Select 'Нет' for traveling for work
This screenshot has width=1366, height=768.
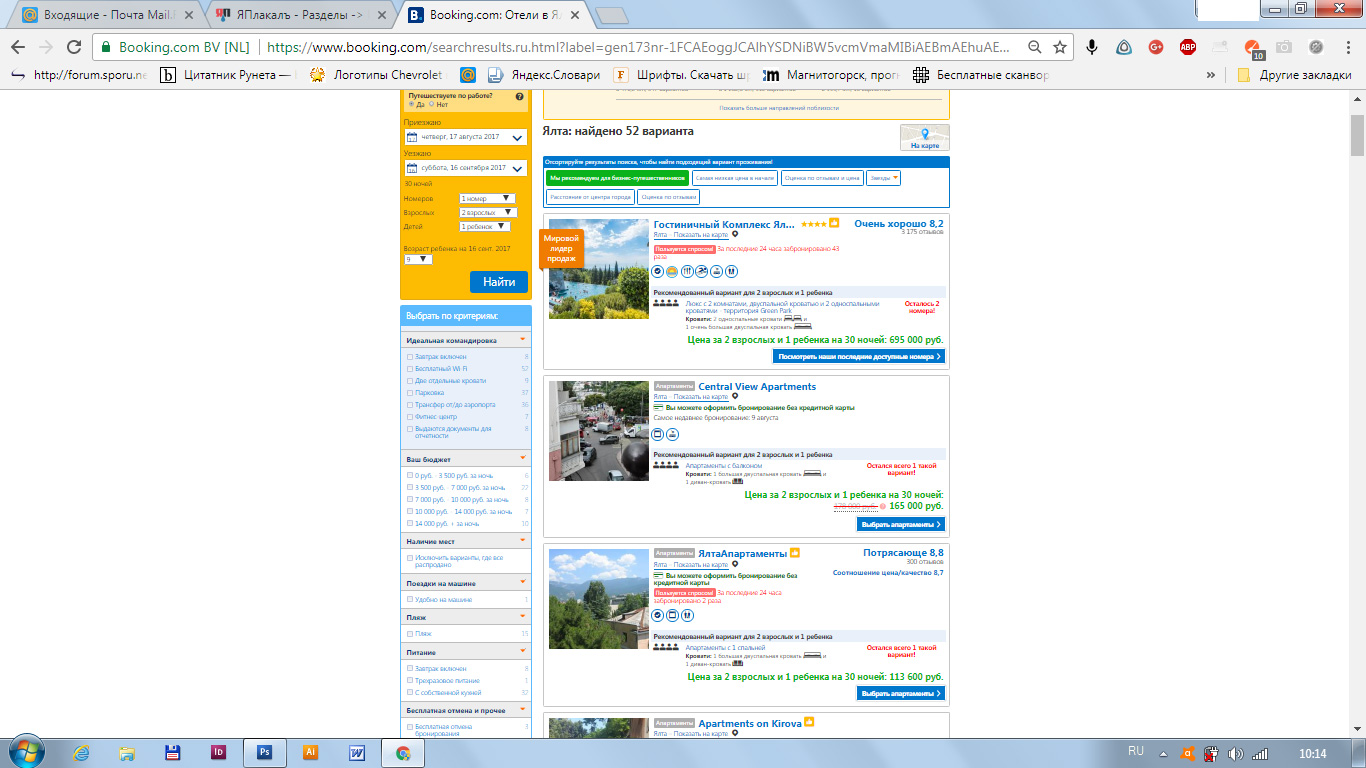[432, 104]
